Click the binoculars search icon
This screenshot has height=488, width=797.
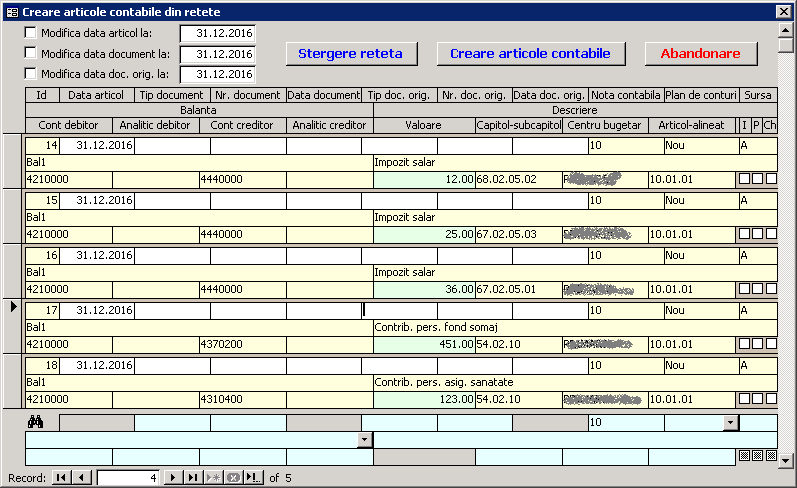click(x=36, y=422)
